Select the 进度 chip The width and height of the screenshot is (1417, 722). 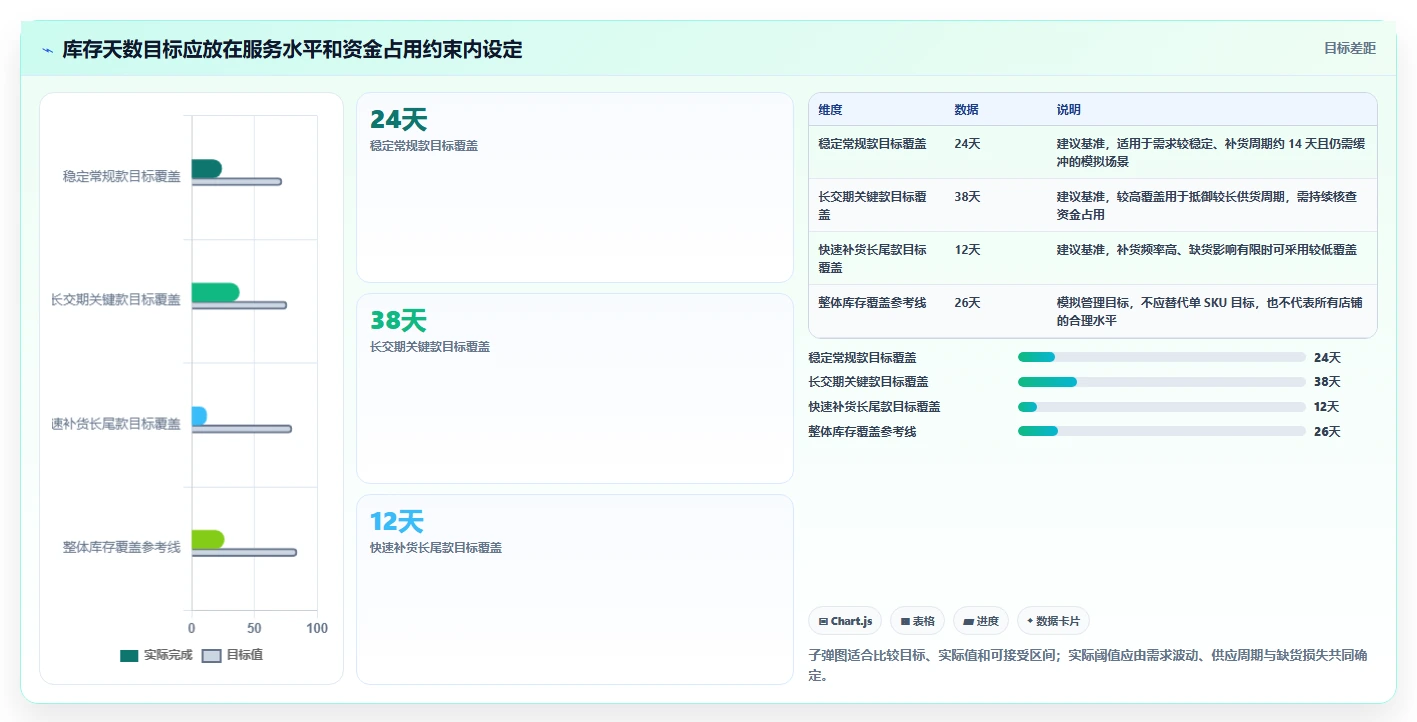980,621
